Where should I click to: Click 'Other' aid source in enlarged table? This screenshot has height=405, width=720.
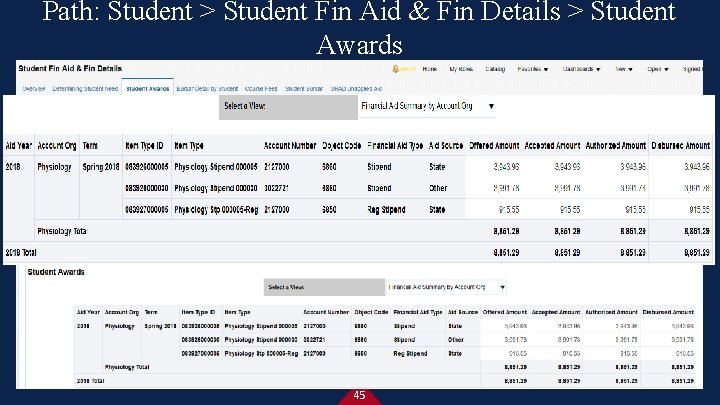point(438,188)
